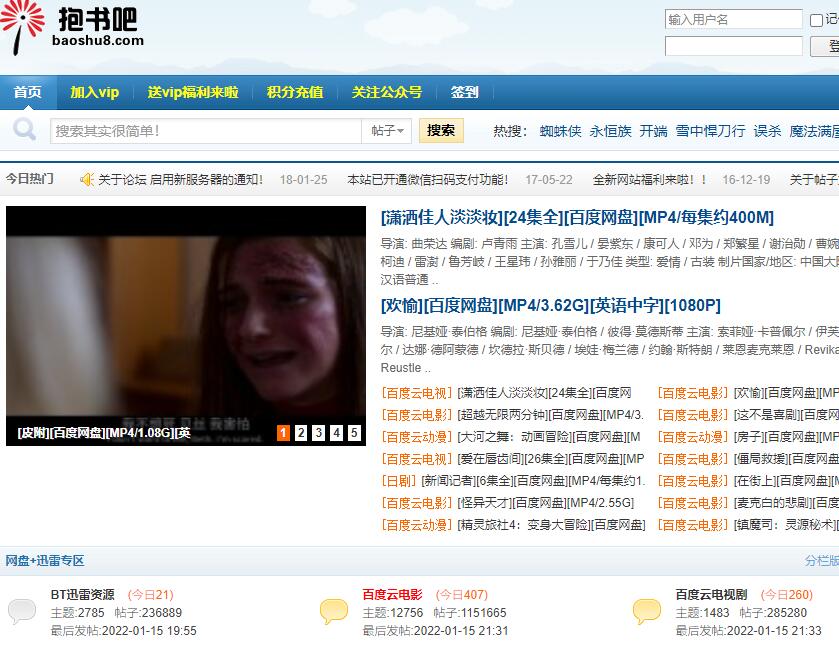Viewport: 839px width, 646px height.
Task: Open the 帖子 search type dropdown
Action: tap(388, 131)
